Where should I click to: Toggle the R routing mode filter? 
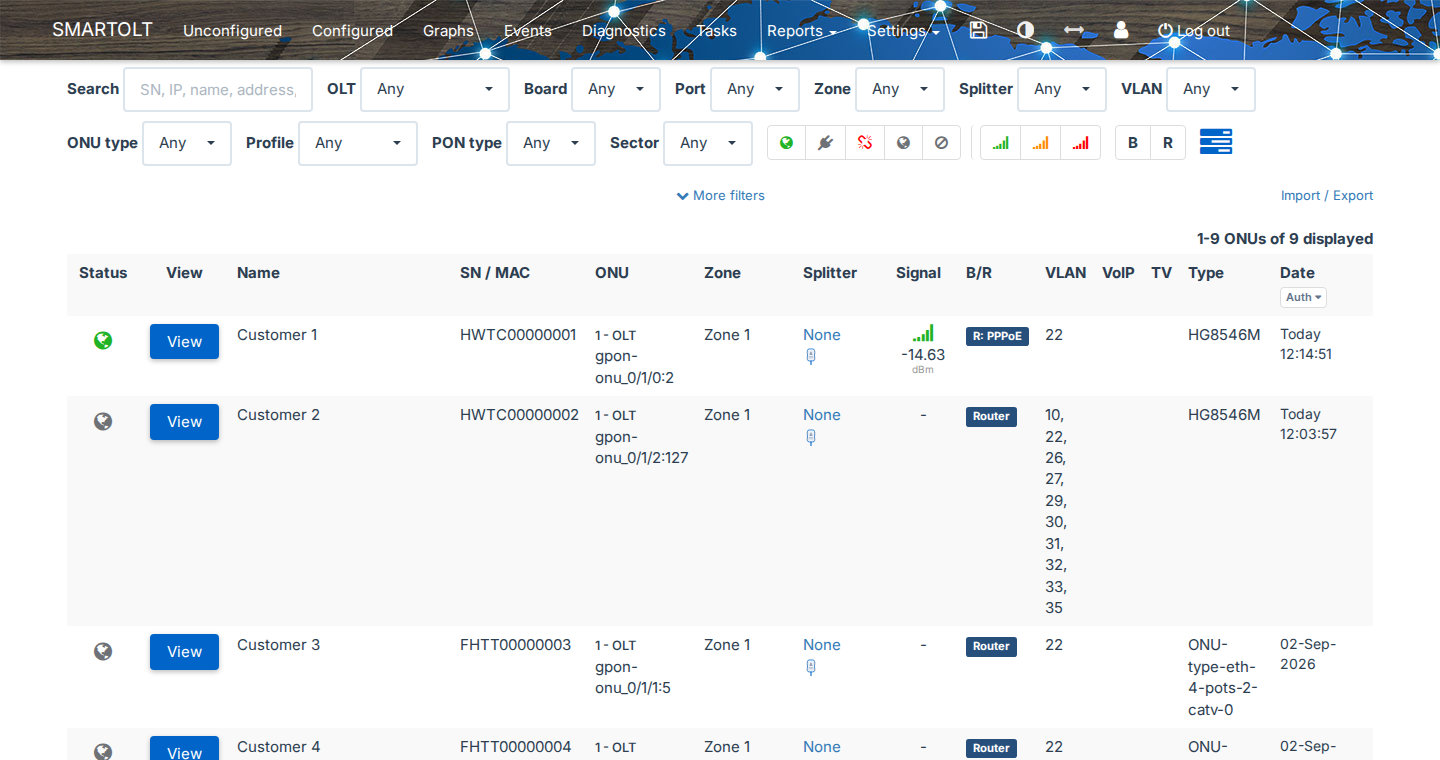(x=1168, y=143)
